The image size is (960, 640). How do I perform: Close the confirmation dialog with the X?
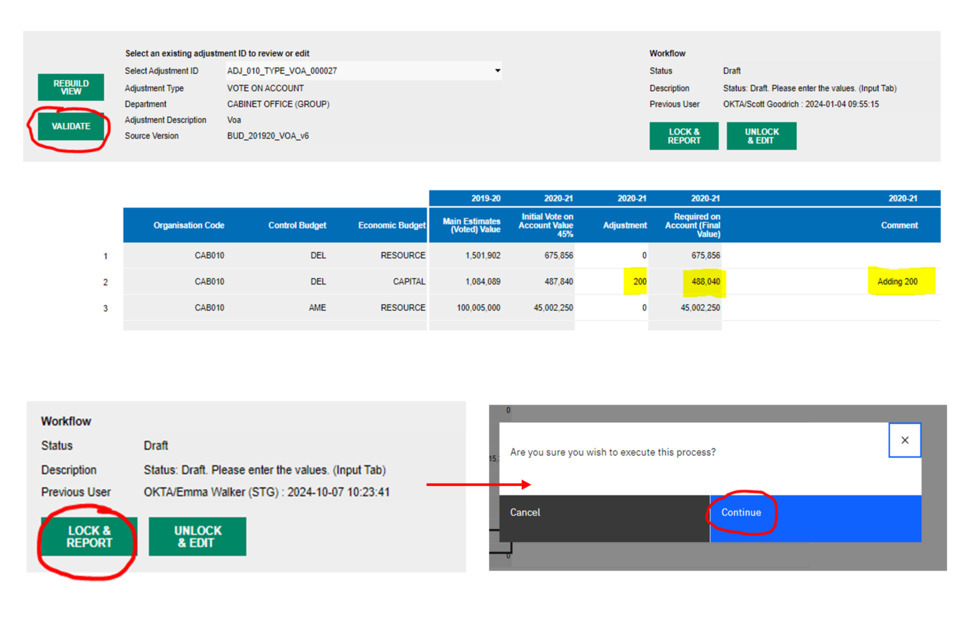[x=904, y=440]
